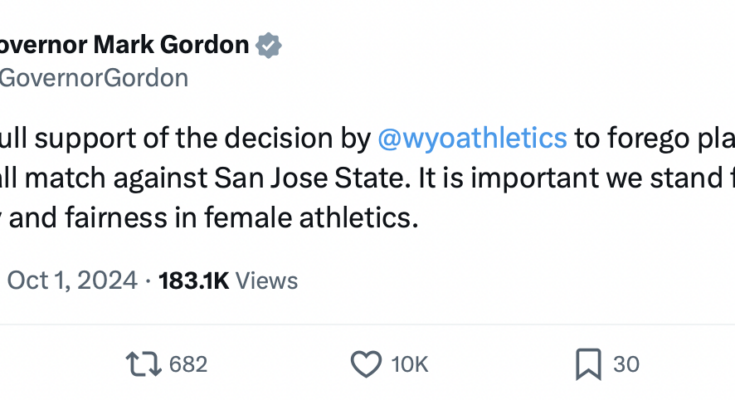
Task: Click the word "forego" in the tweet
Action: pos(642,137)
